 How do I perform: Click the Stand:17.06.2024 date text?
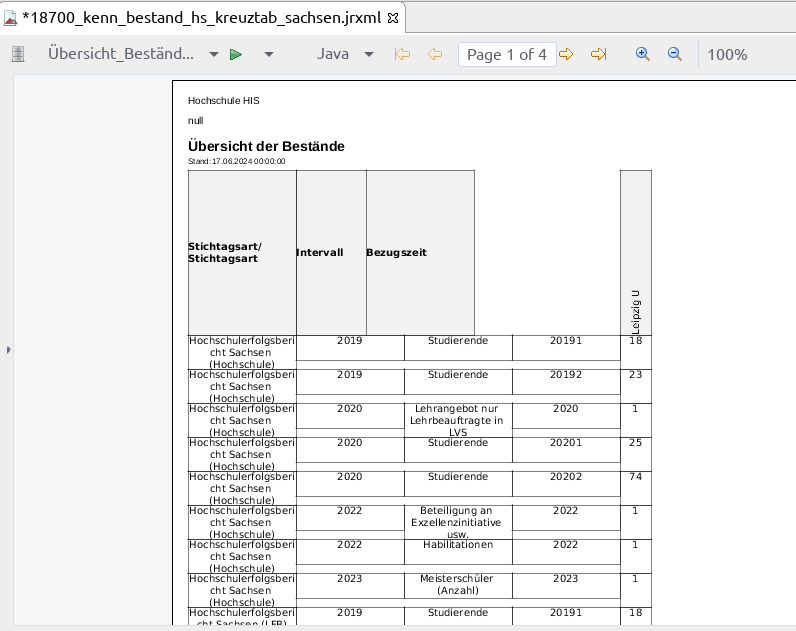[x=237, y=161]
